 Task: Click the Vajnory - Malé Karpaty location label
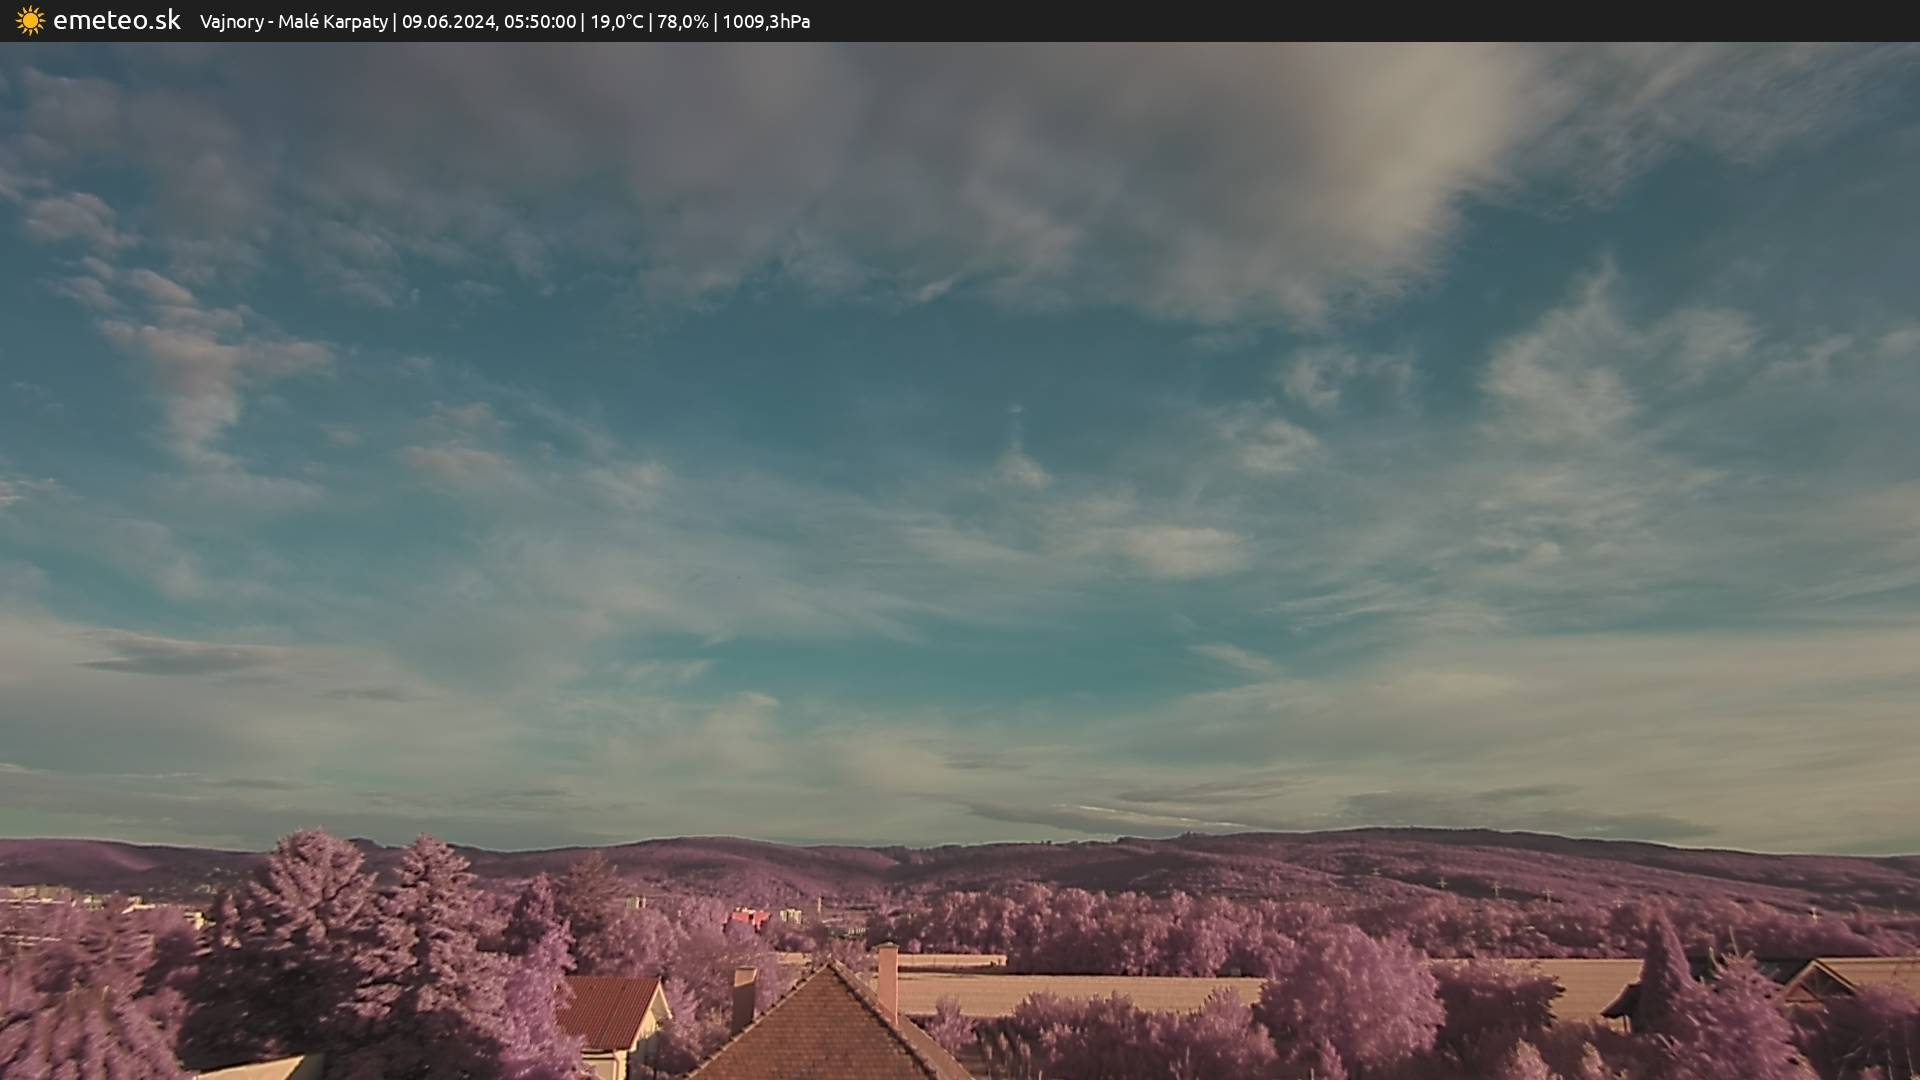coord(293,22)
